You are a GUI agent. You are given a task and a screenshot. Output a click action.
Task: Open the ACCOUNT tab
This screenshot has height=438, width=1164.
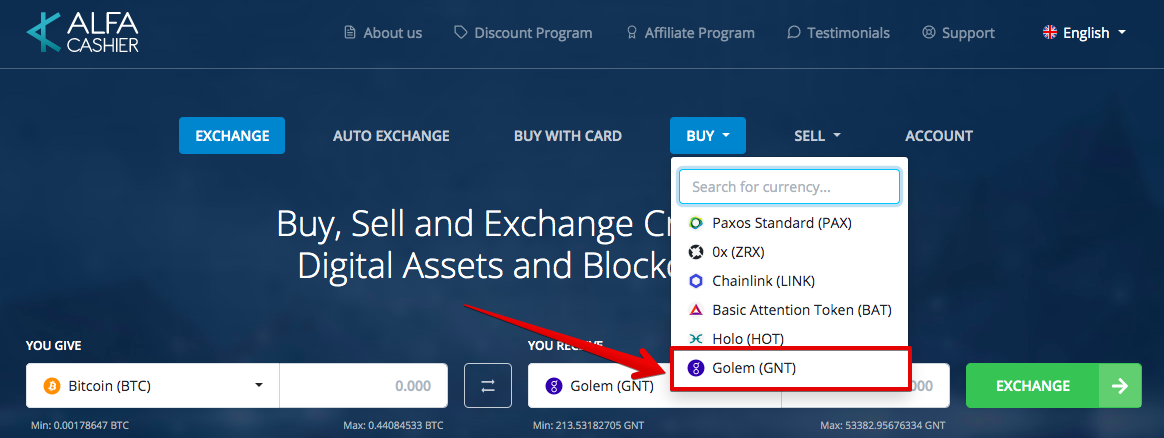tap(939, 136)
